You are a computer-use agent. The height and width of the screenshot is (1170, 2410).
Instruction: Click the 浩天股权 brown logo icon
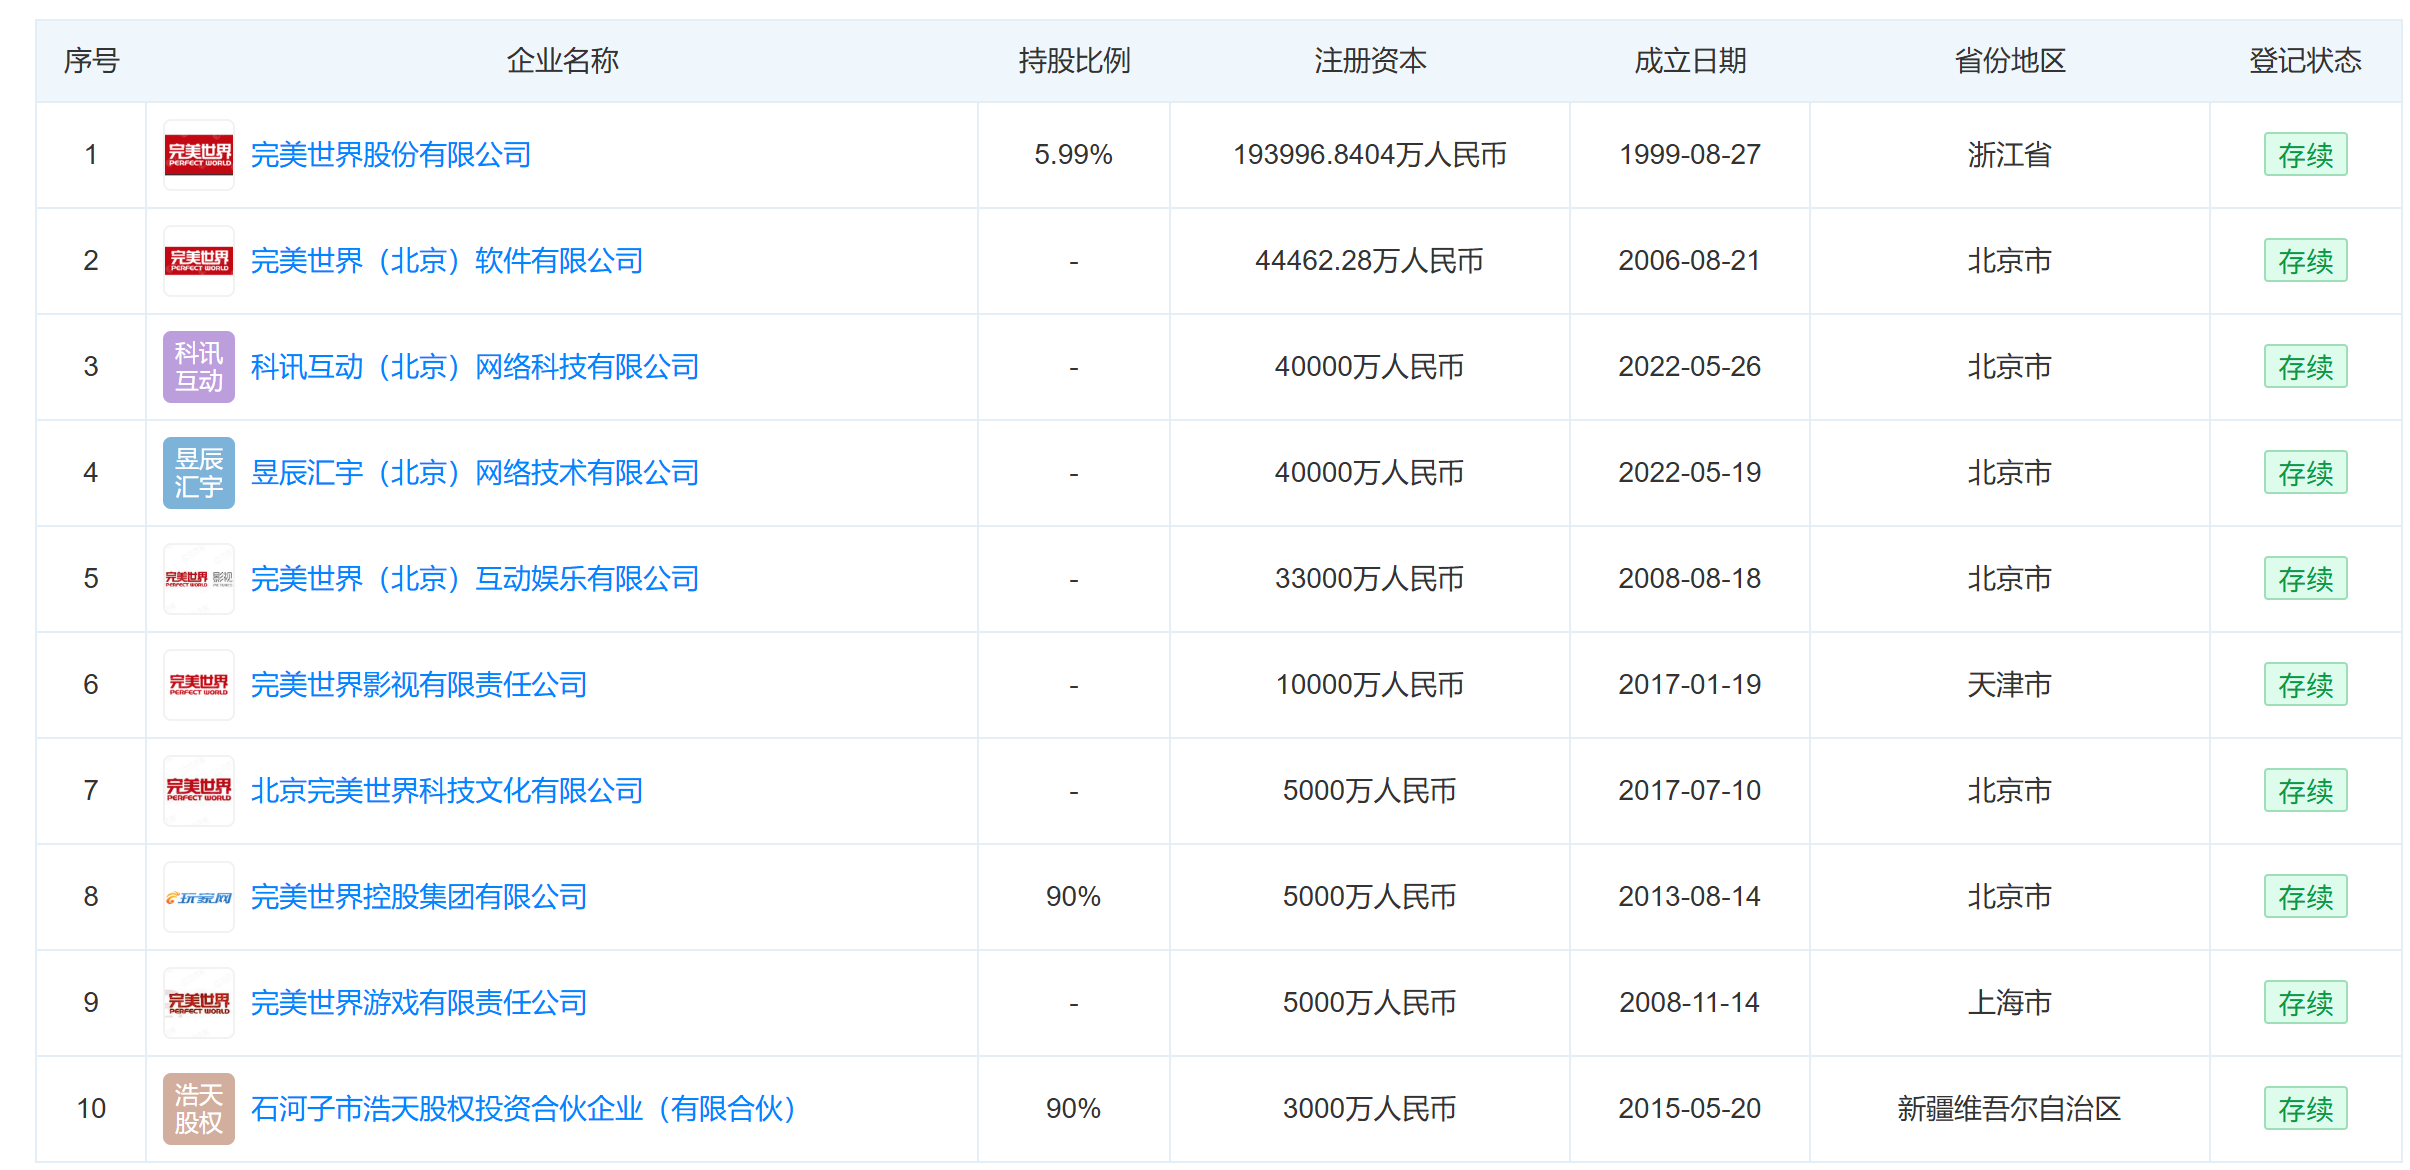click(x=199, y=1109)
